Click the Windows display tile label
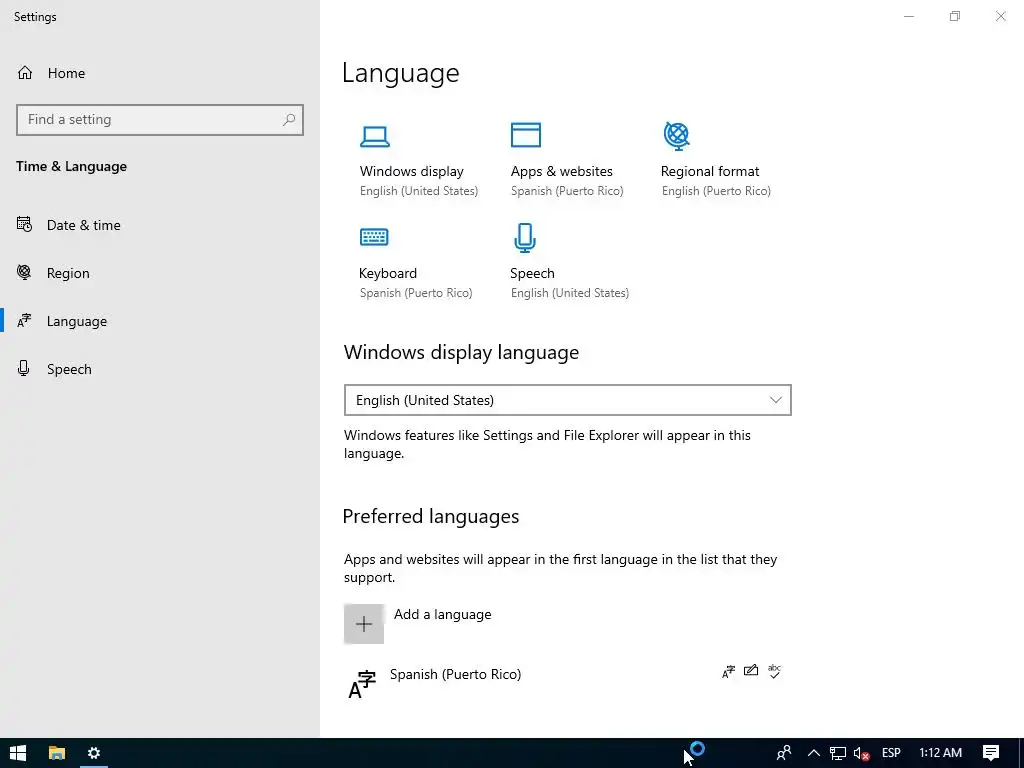 click(x=411, y=171)
